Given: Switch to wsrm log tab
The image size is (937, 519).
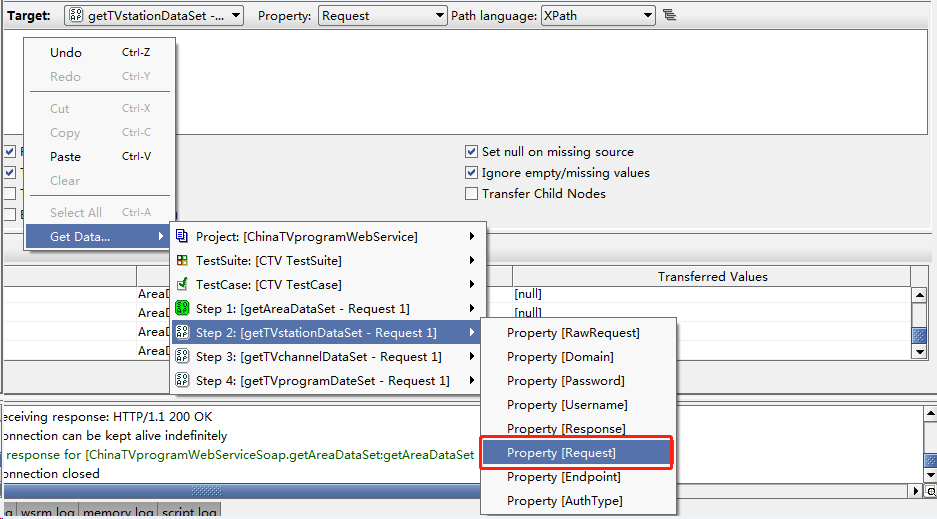Looking at the screenshot, I should point(47,512).
